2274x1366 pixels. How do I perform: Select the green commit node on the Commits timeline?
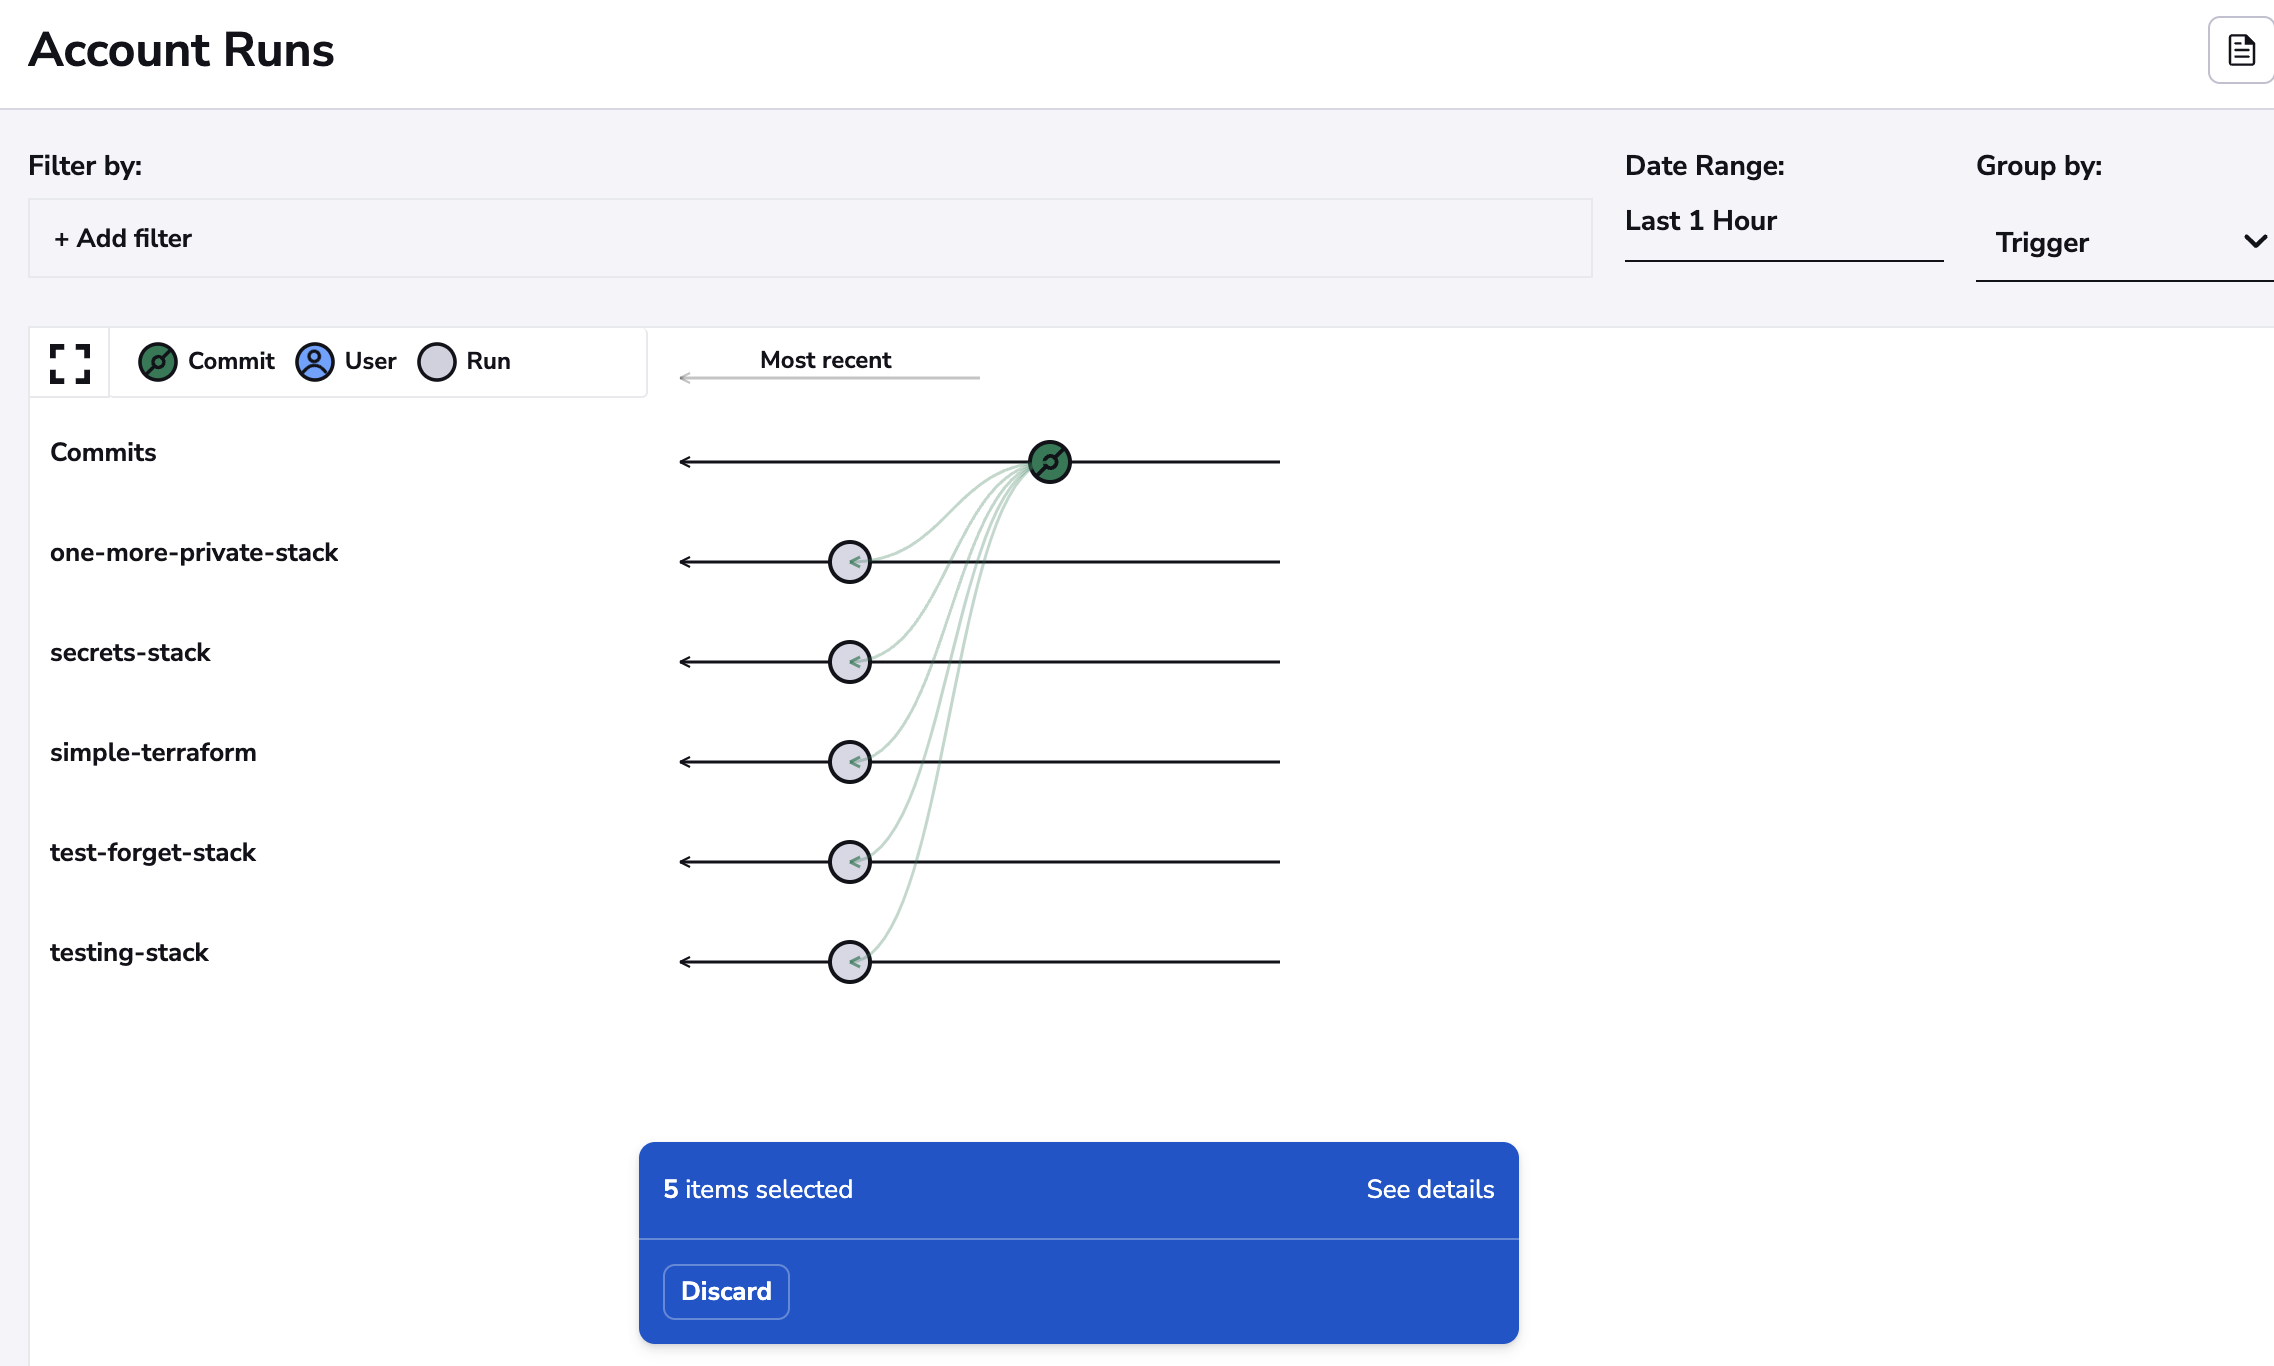1049,461
